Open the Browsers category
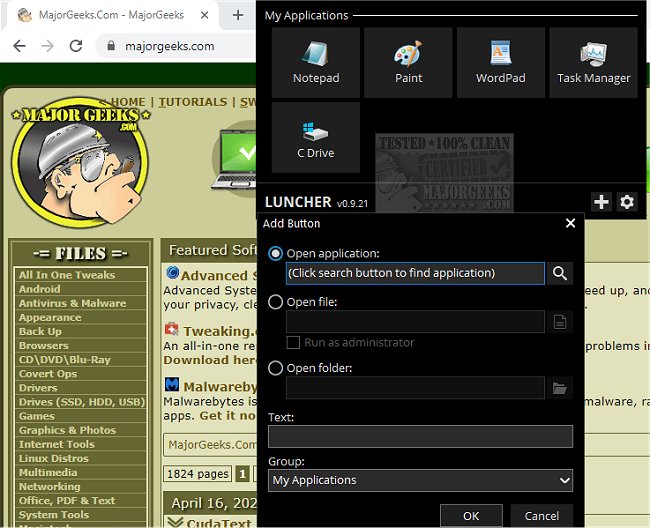The image size is (650, 528). pos(81,346)
